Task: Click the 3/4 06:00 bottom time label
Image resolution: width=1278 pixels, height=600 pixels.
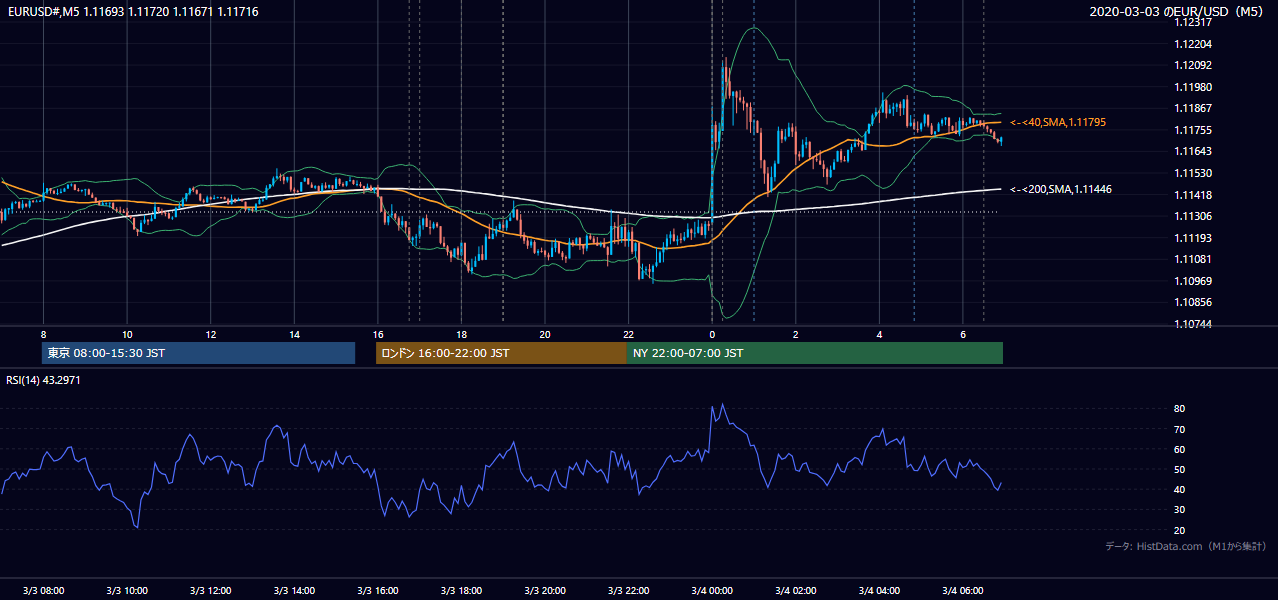Action: (x=963, y=590)
